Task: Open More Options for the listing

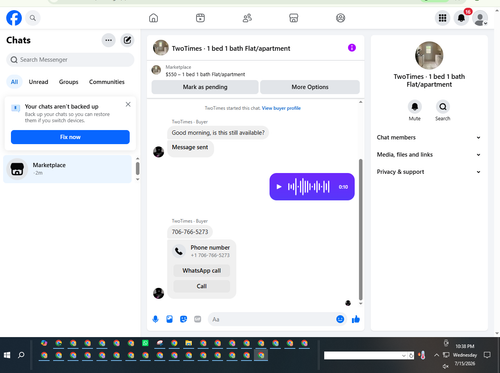Action: 310,87
